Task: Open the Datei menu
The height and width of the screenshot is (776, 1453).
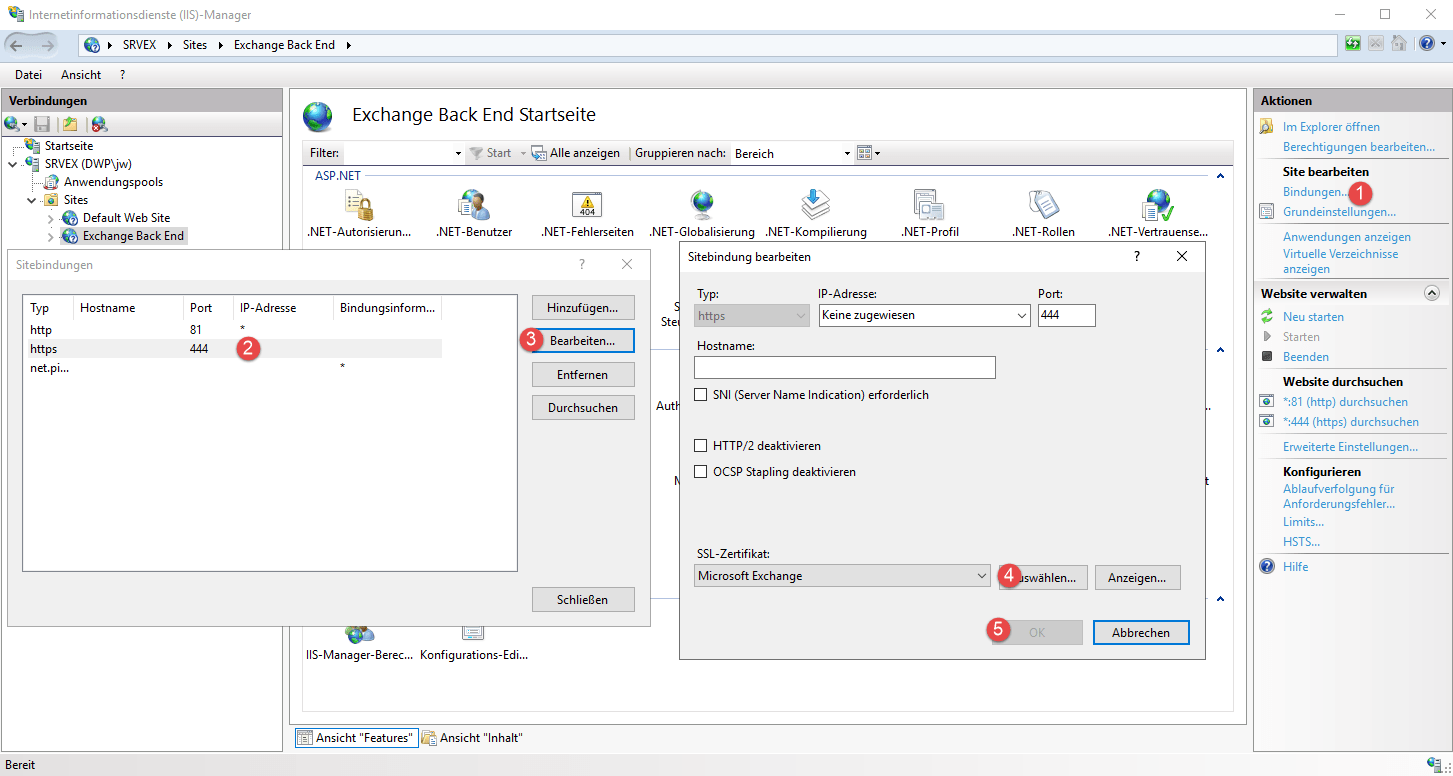Action: pyautogui.click(x=28, y=75)
